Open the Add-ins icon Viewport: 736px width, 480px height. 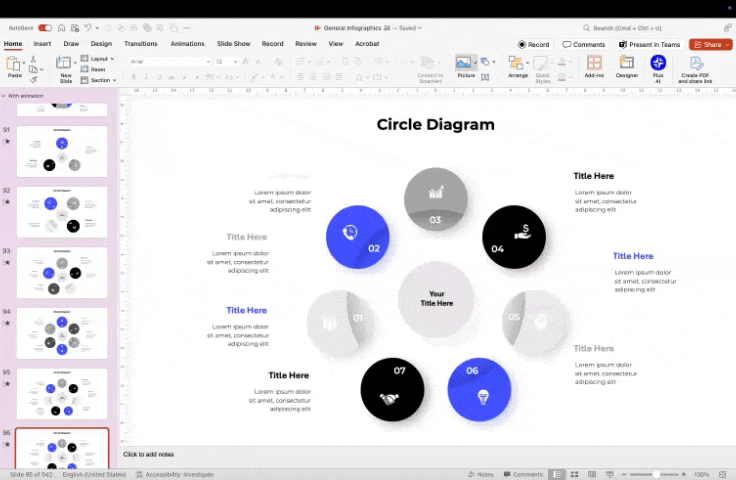coord(594,65)
